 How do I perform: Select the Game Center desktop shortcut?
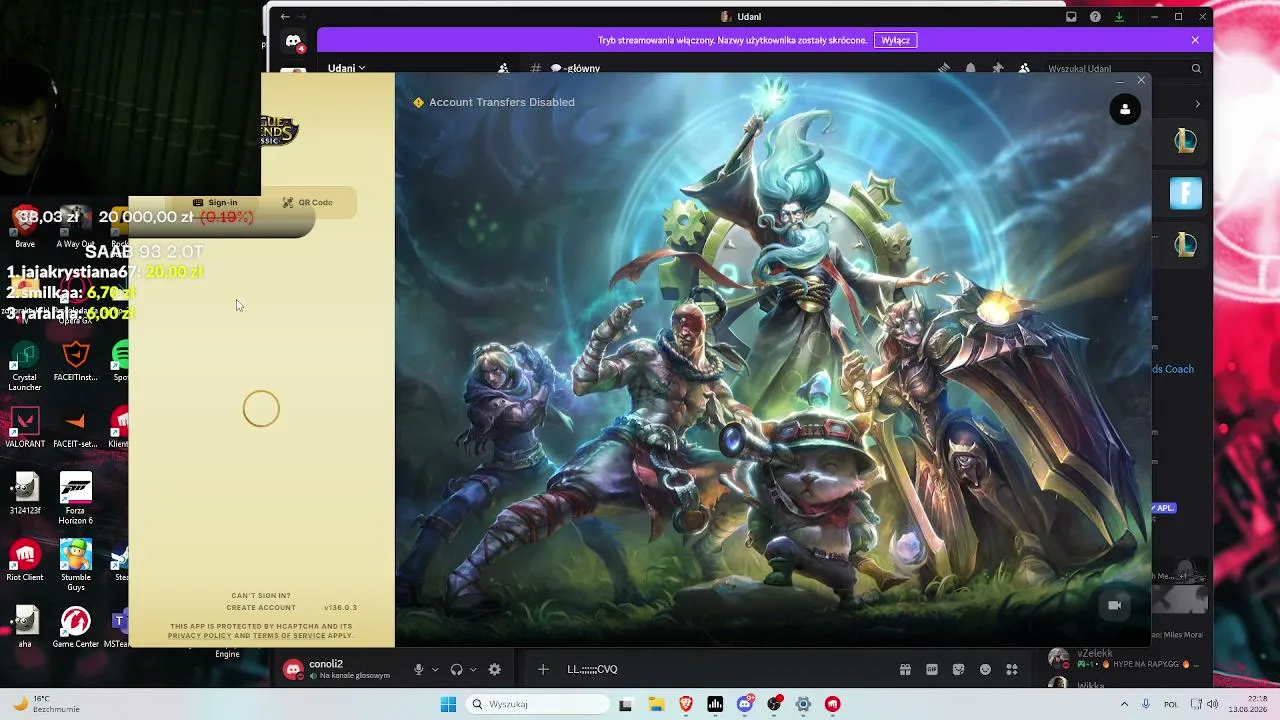point(75,628)
